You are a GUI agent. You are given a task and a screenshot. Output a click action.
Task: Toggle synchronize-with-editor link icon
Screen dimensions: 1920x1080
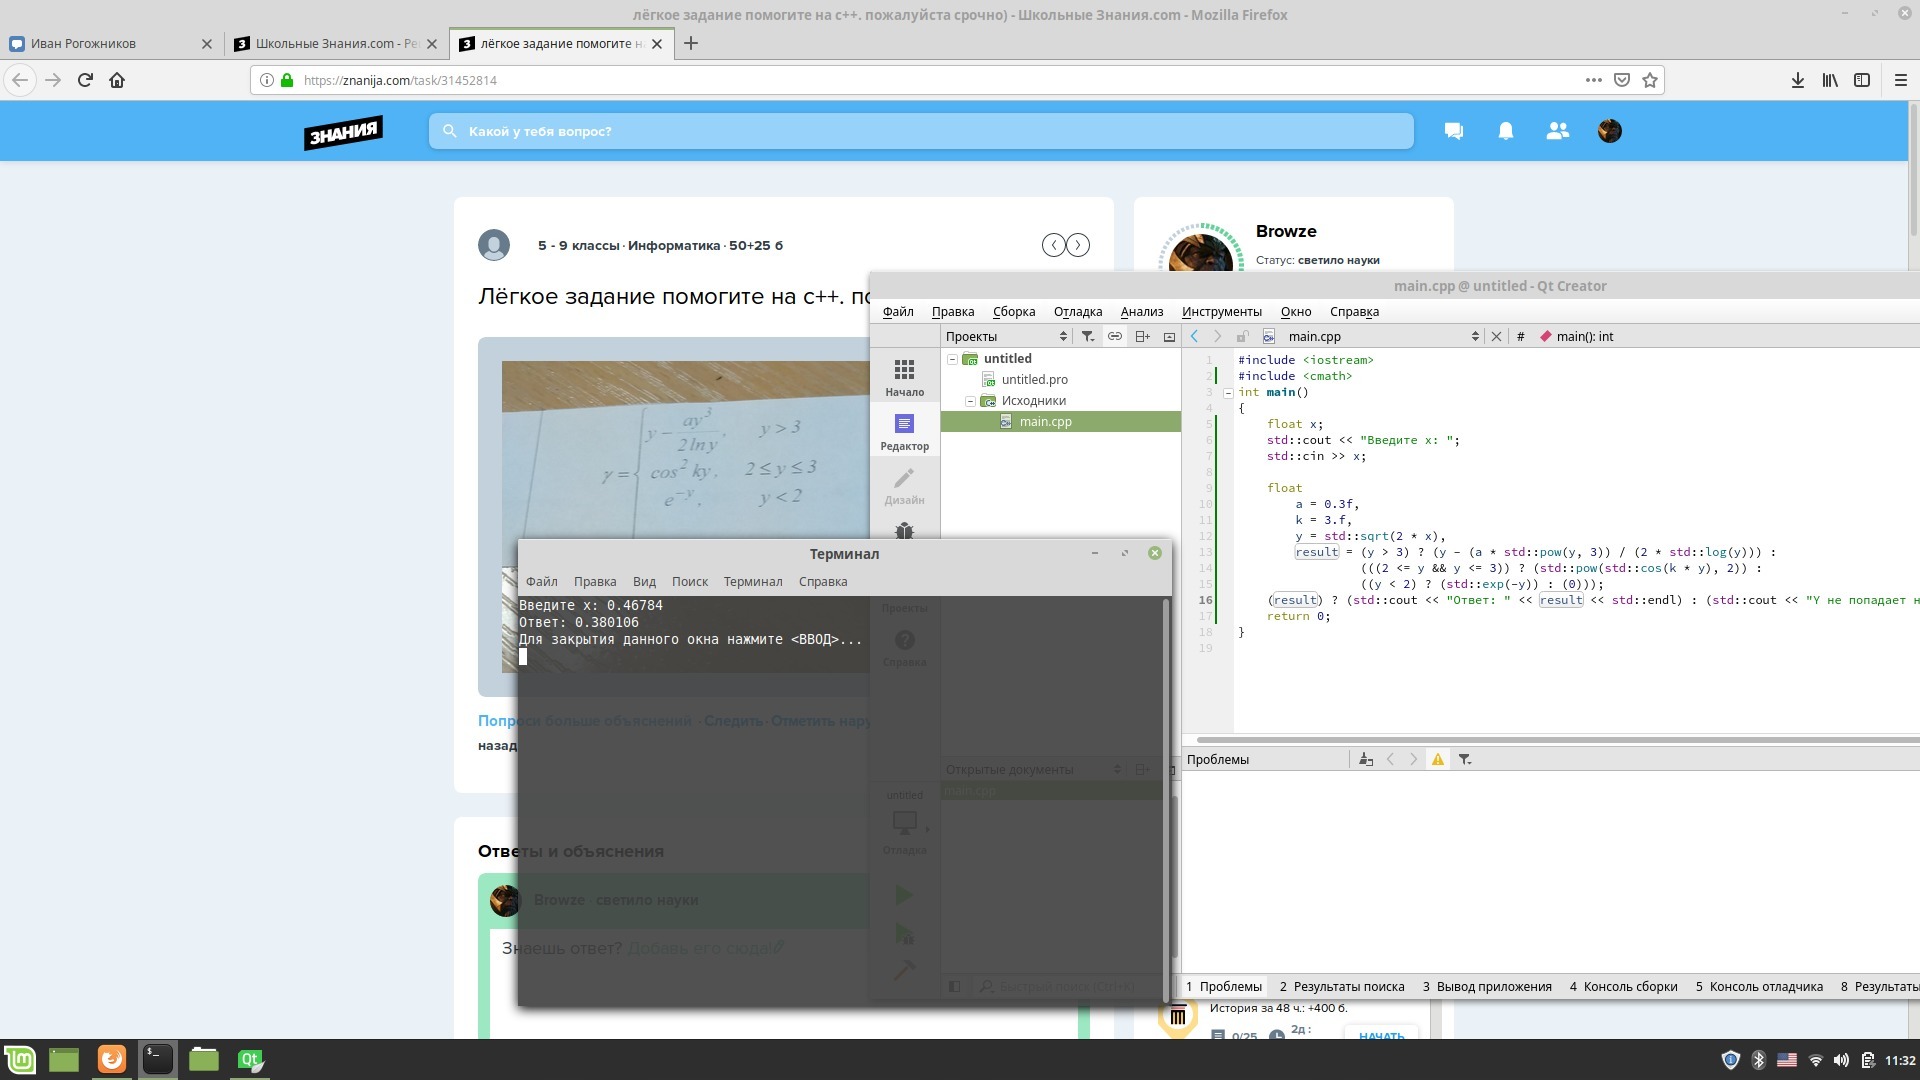1115,336
